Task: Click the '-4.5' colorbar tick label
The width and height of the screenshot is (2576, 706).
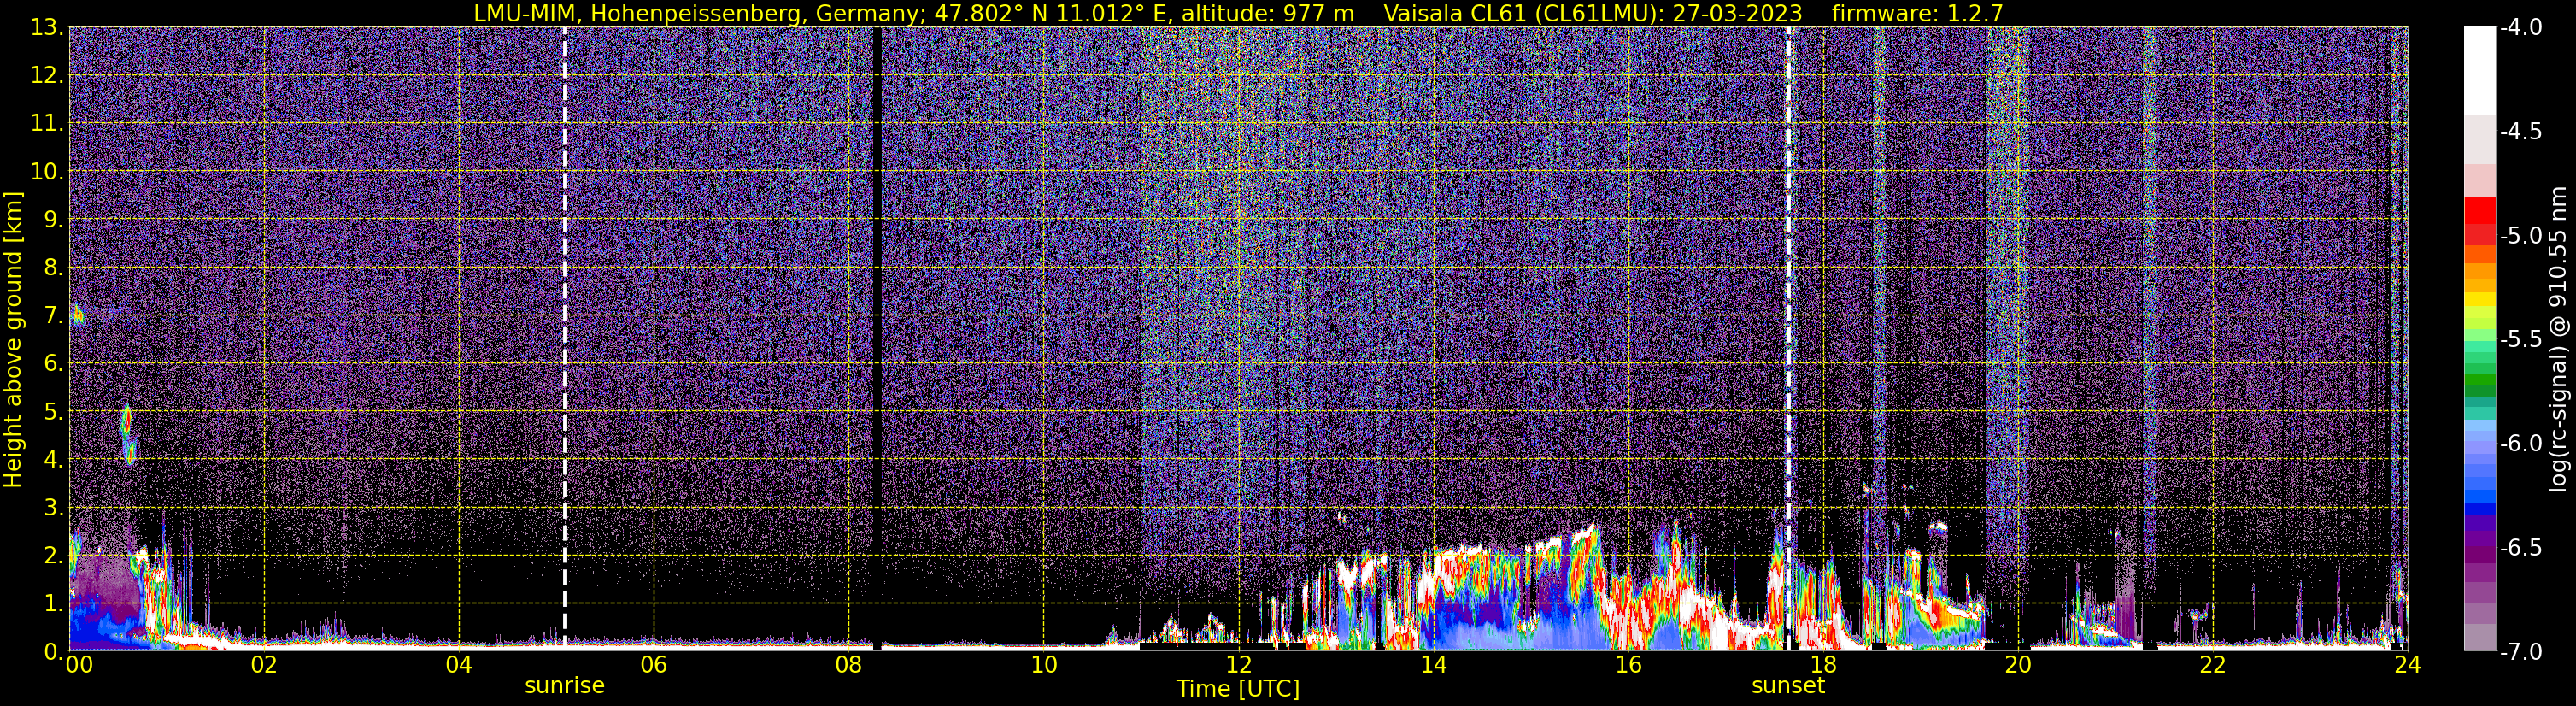Action: (x=2521, y=132)
